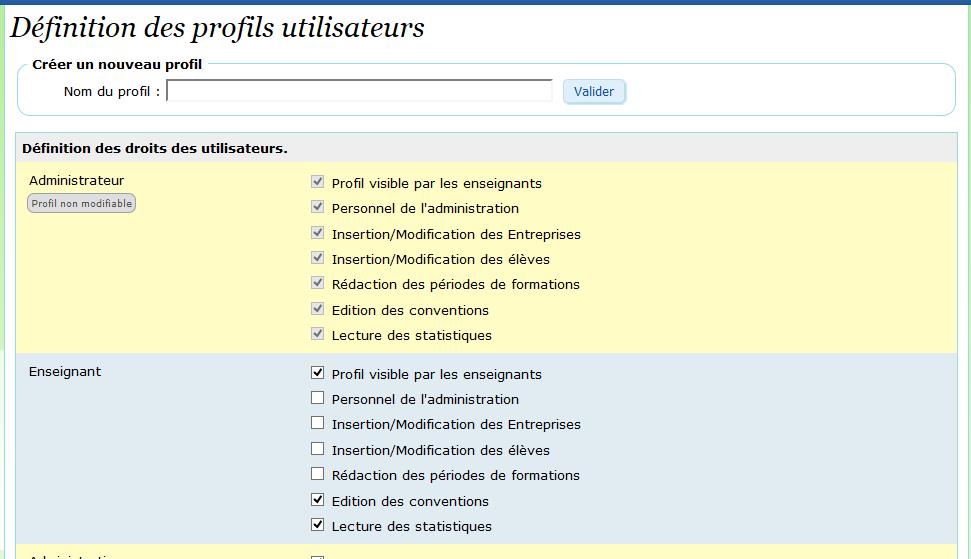Image resolution: width=971 pixels, height=559 pixels.
Task: Click Administrateur 'Personnel de l'administration' checkbox
Action: (318, 207)
